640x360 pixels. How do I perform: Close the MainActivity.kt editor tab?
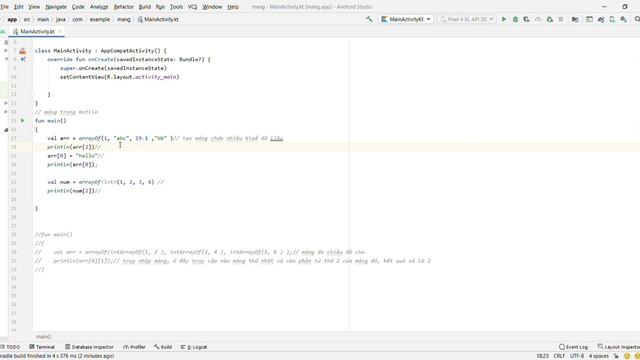[x=60, y=31]
